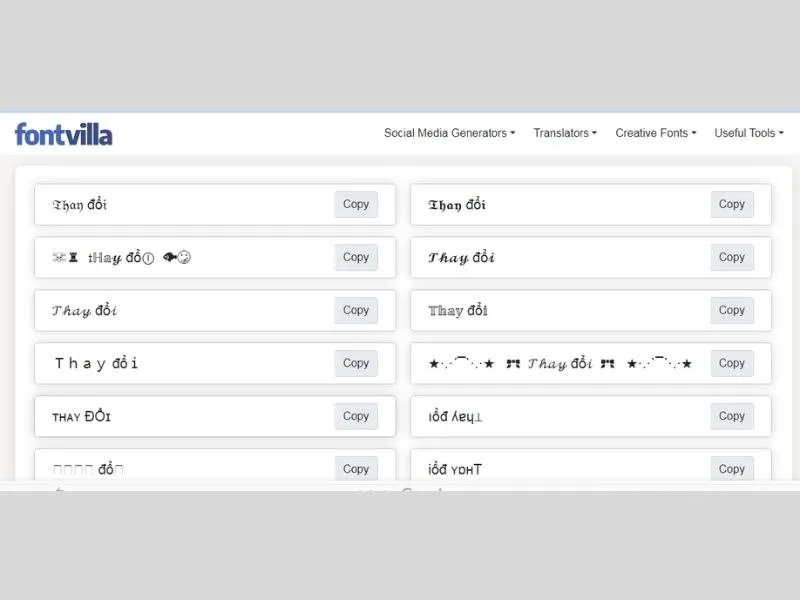Click the fontvilla logo

click(x=64, y=134)
